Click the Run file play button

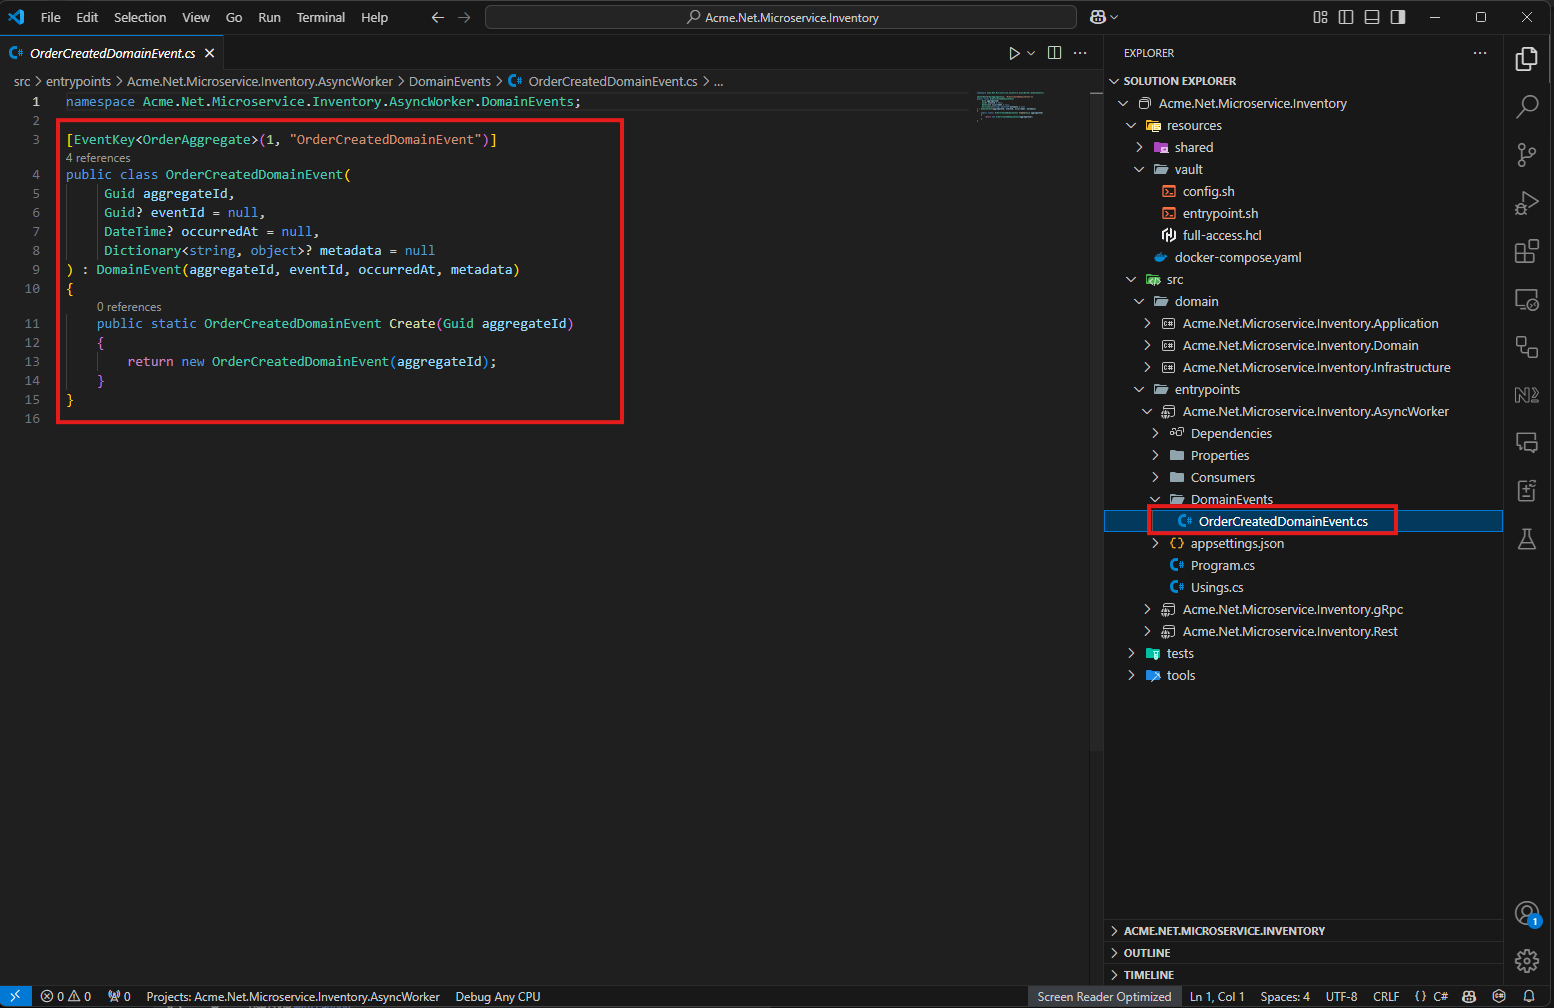click(1014, 53)
